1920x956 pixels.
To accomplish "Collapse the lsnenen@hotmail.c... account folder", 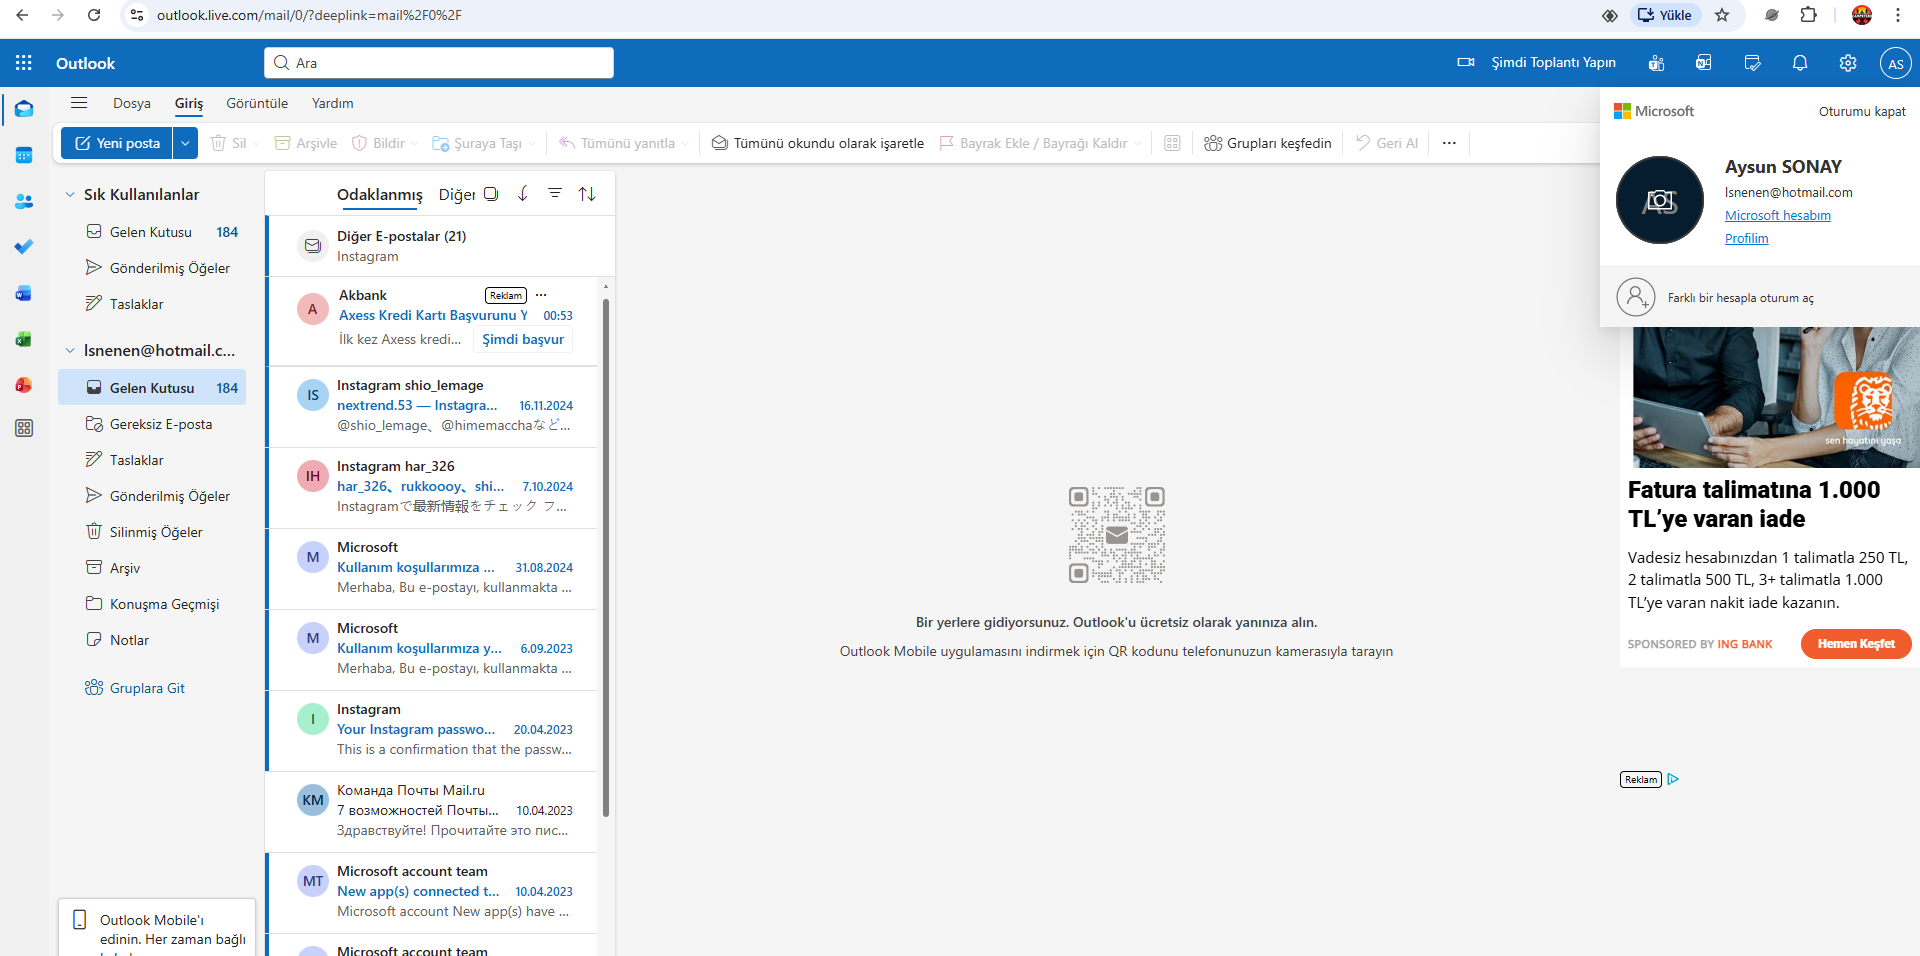I will (70, 351).
